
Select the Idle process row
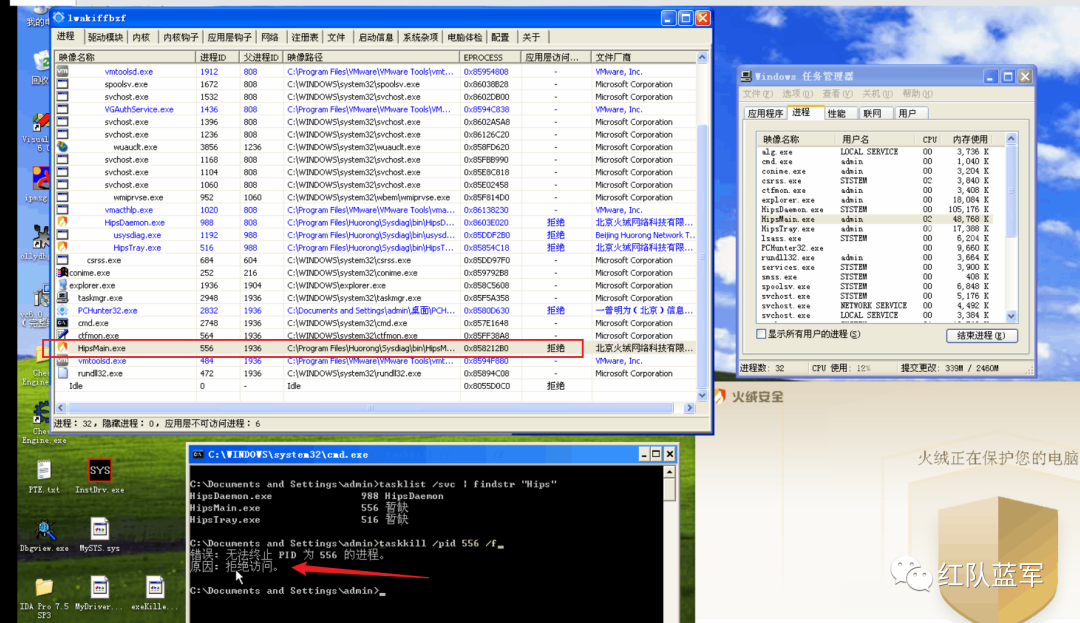(x=376, y=386)
